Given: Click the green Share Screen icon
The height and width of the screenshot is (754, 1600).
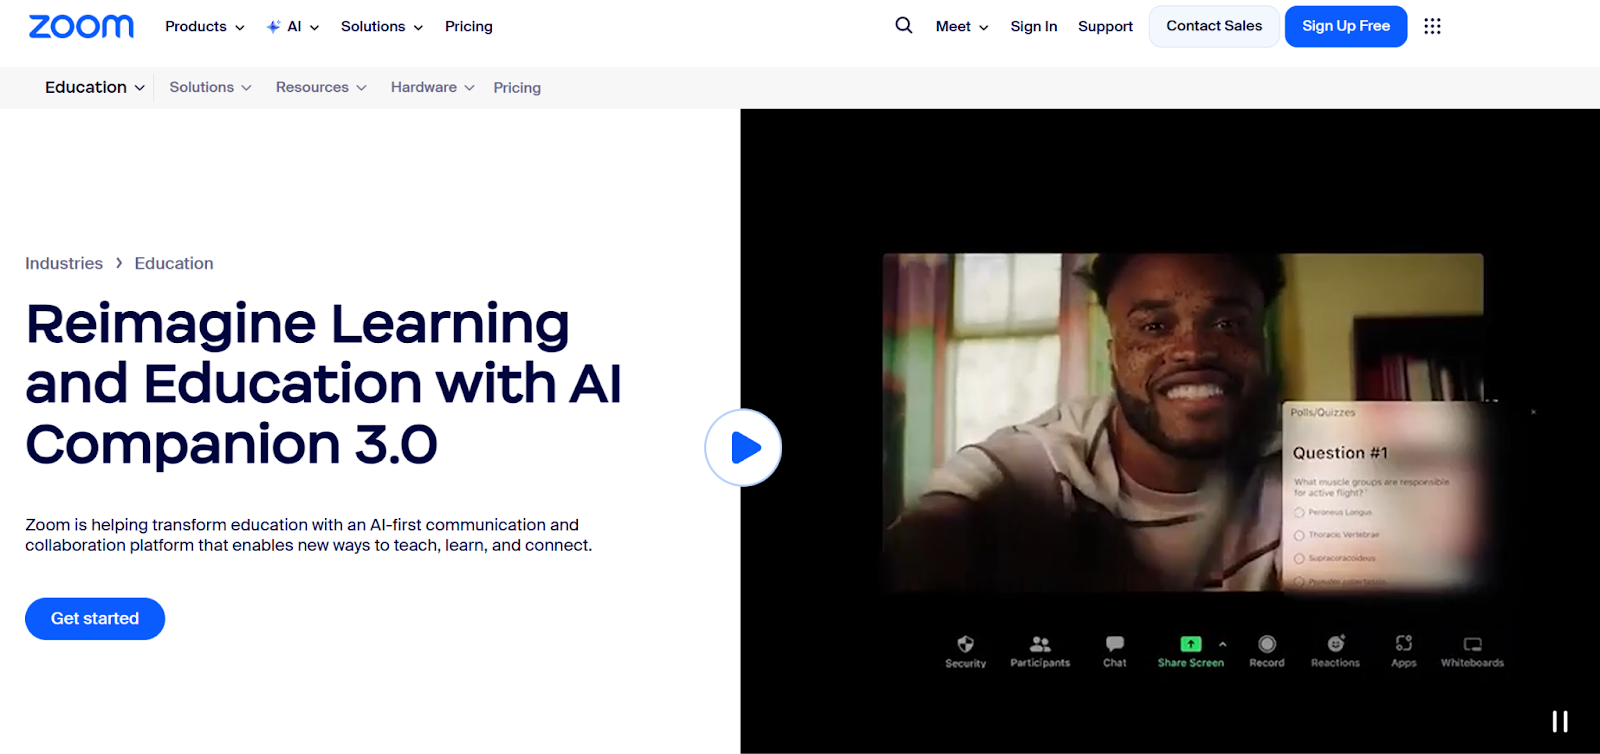Looking at the screenshot, I should [x=1190, y=643].
